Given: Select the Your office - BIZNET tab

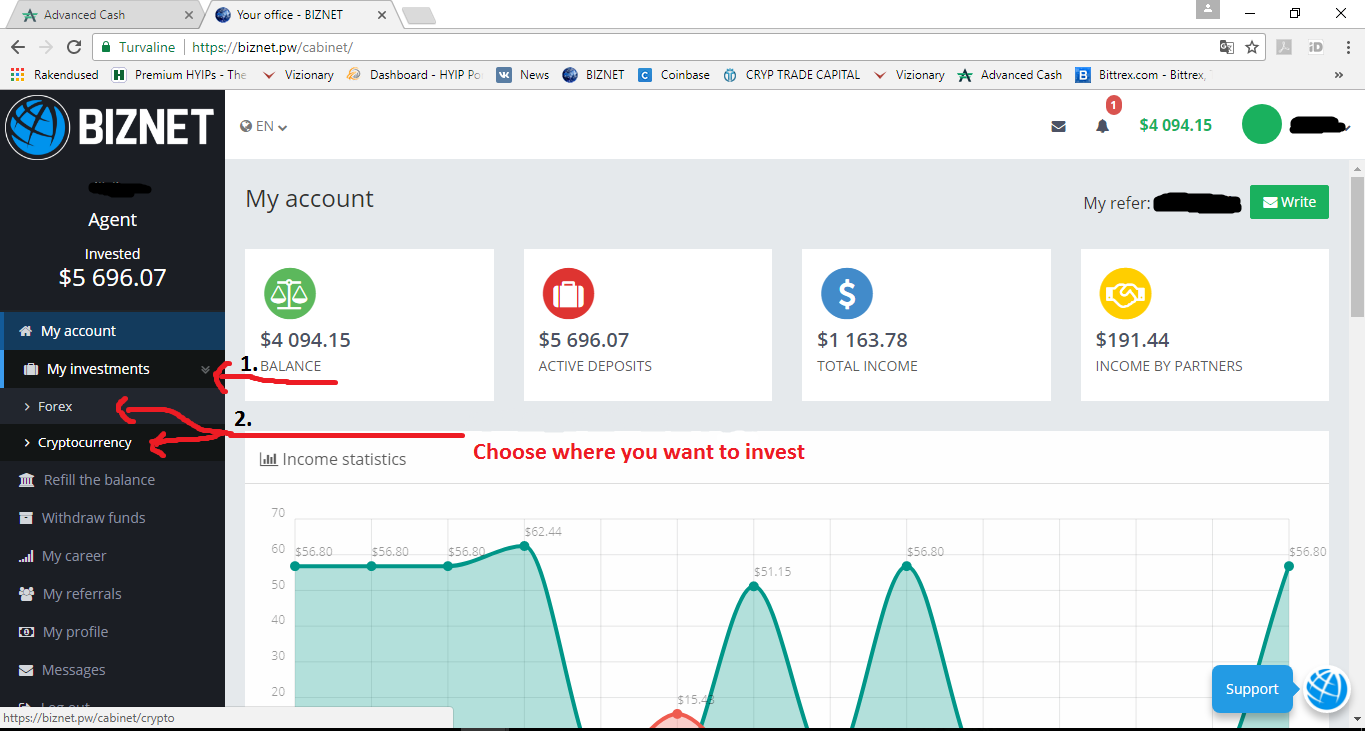Looking at the screenshot, I should pyautogui.click(x=298, y=15).
